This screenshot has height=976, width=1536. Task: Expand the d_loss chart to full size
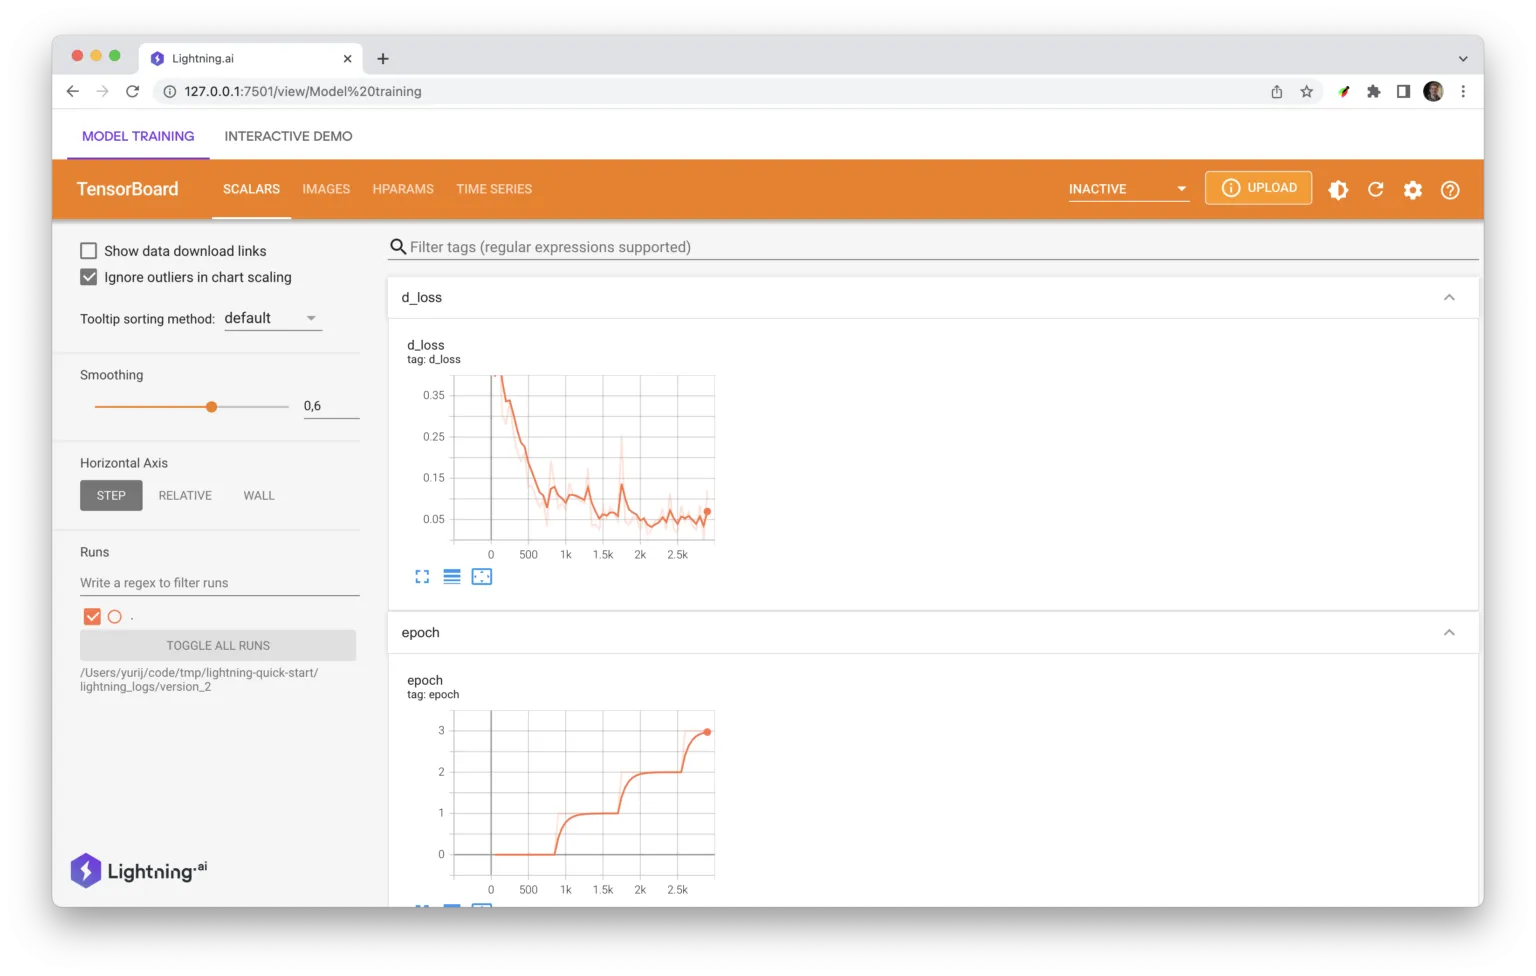[422, 577]
